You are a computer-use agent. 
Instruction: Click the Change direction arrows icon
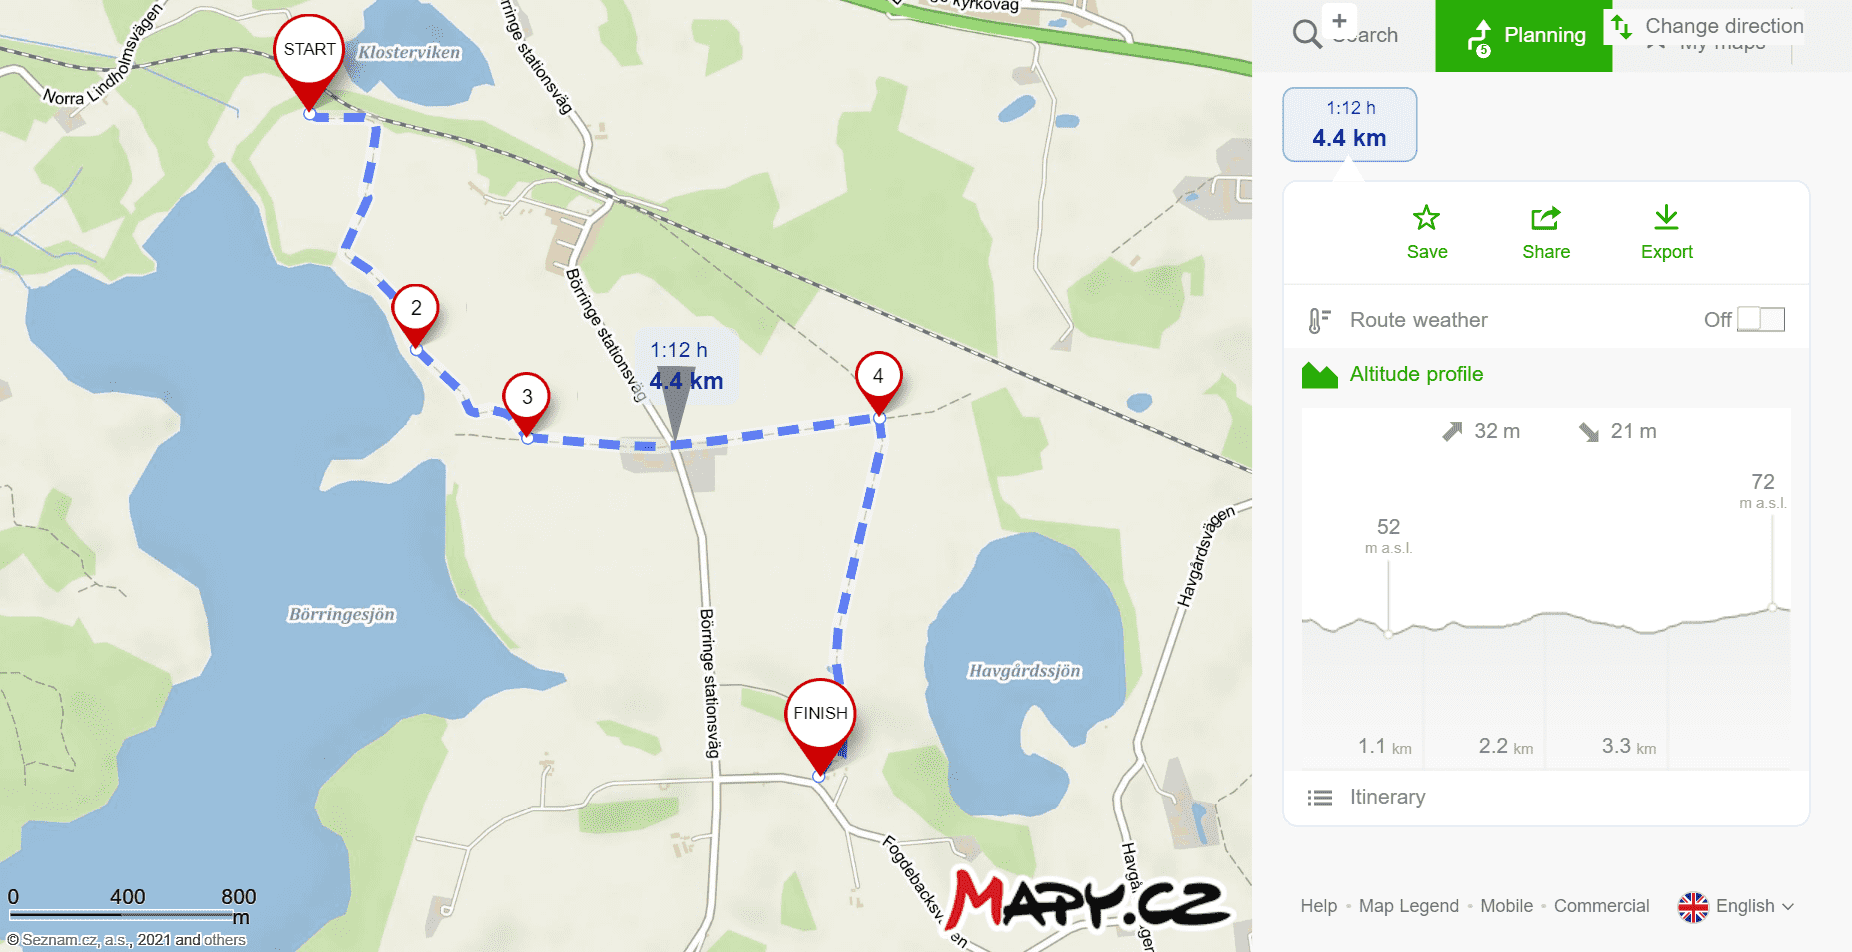click(1621, 27)
